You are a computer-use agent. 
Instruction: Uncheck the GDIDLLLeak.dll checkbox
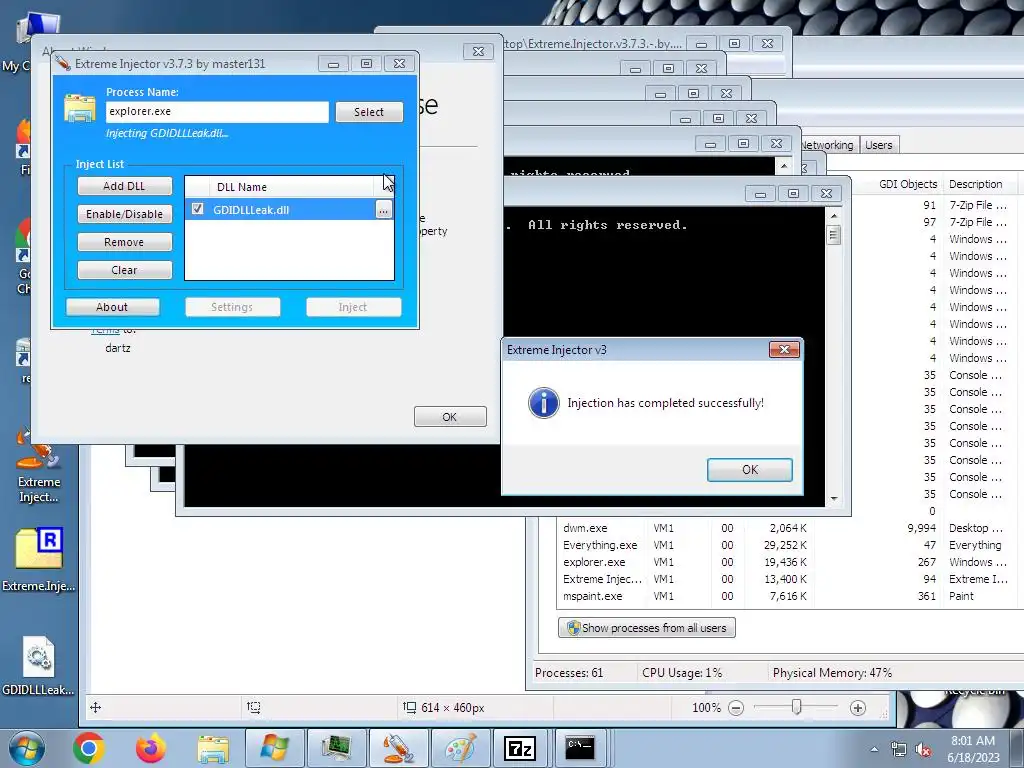coord(198,209)
